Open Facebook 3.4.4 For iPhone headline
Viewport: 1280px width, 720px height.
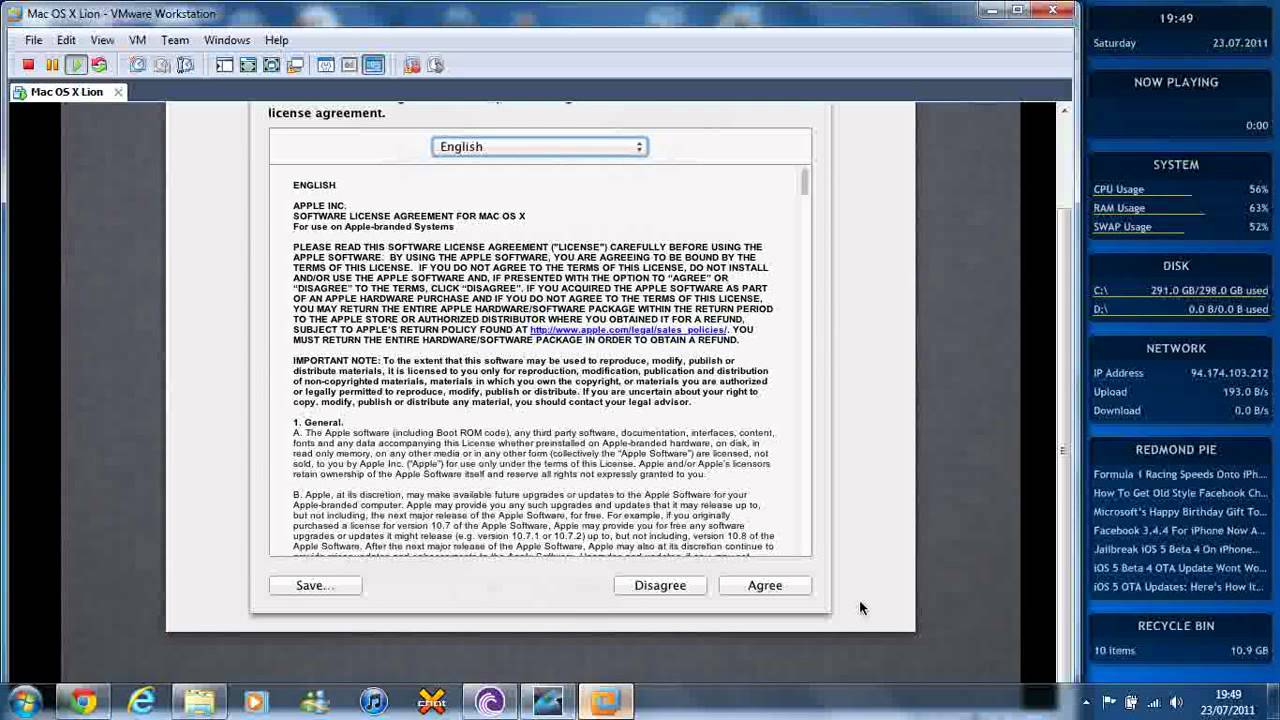click(x=1179, y=531)
